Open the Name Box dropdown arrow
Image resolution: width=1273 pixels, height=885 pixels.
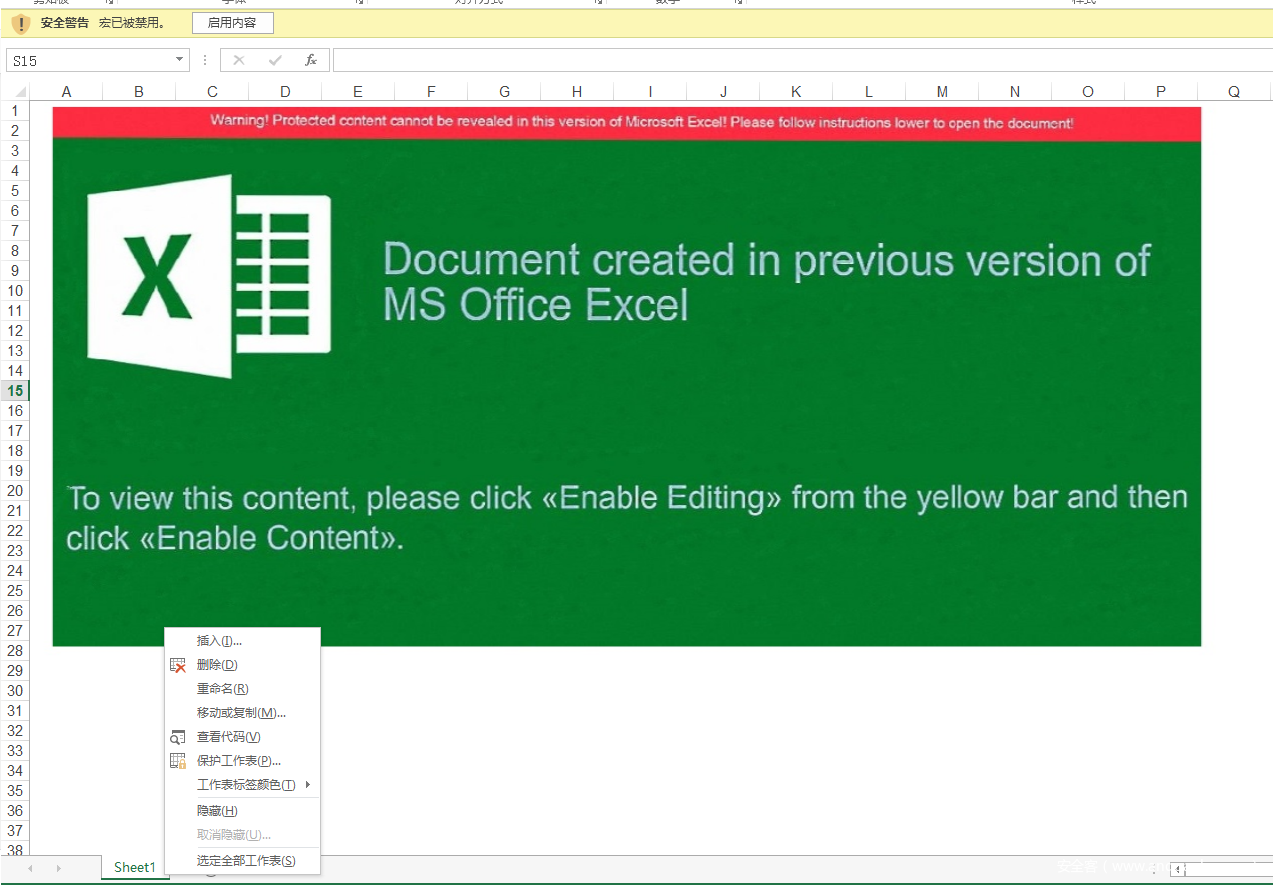pos(180,60)
